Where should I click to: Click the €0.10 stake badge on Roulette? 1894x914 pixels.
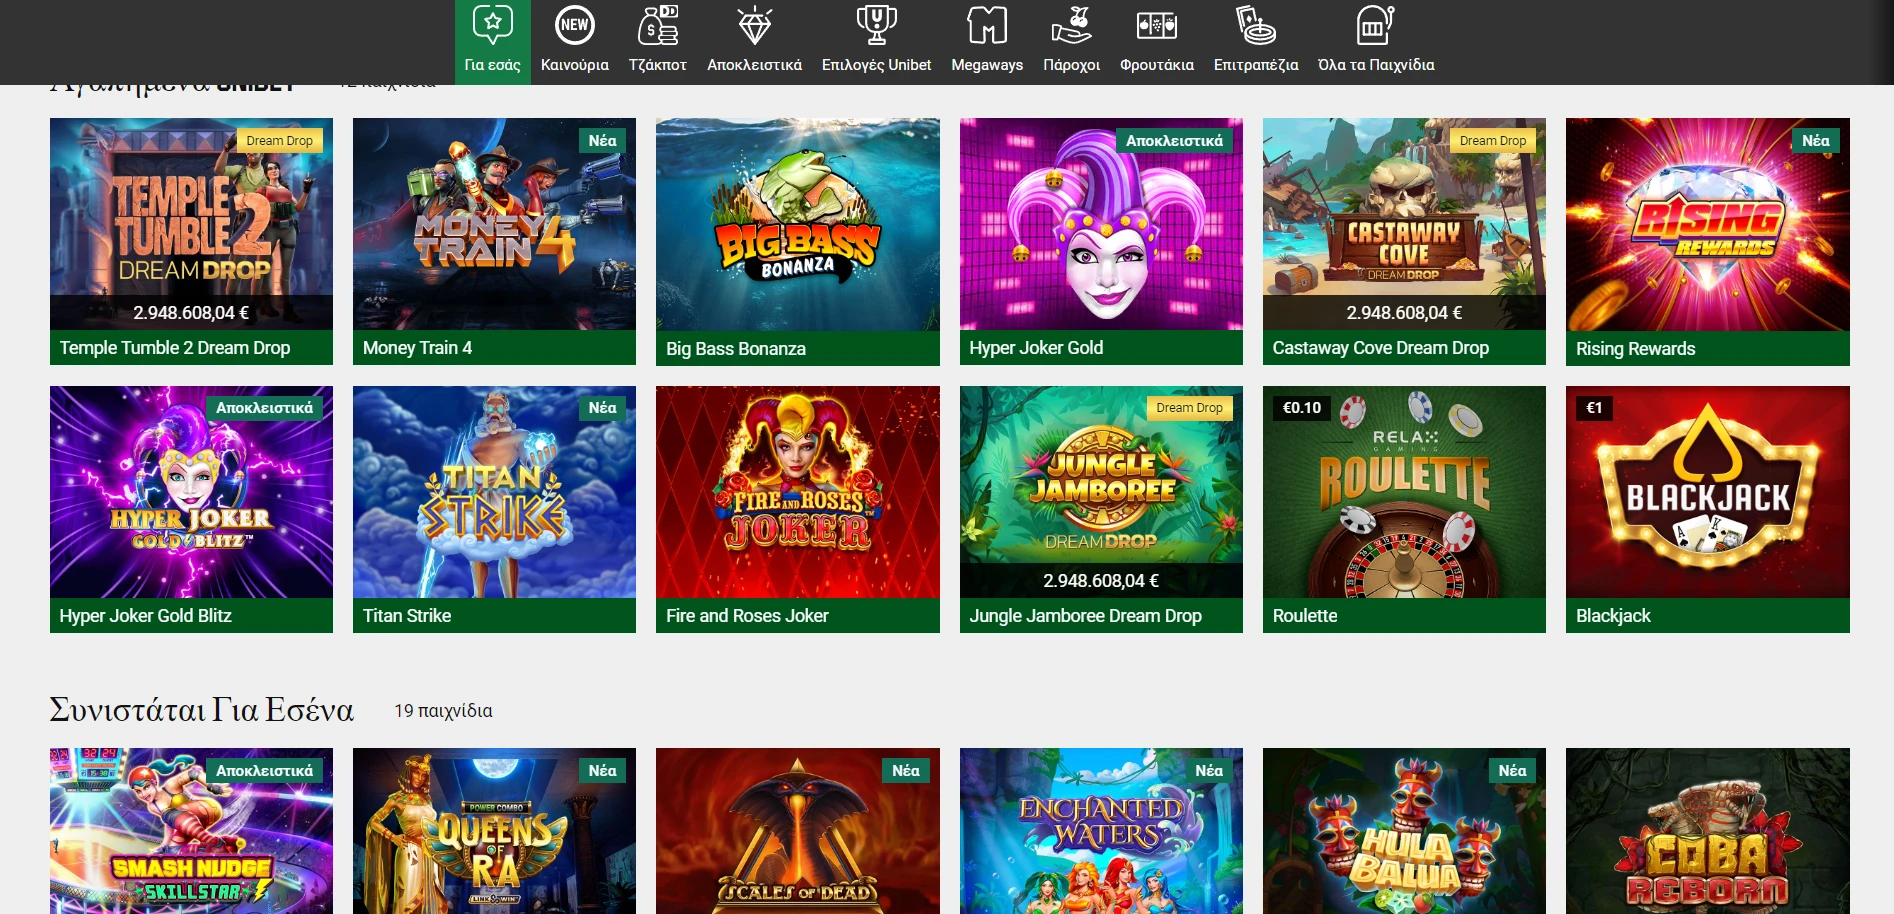[1302, 408]
